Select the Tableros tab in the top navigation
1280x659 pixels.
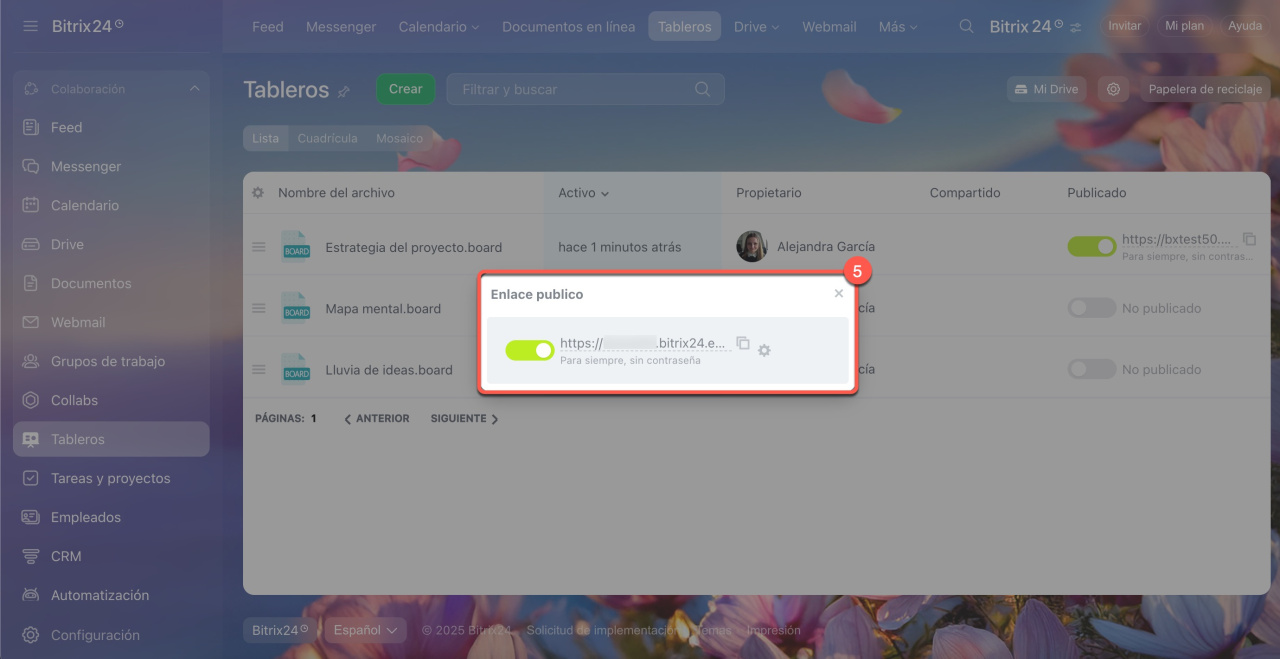[x=685, y=27]
